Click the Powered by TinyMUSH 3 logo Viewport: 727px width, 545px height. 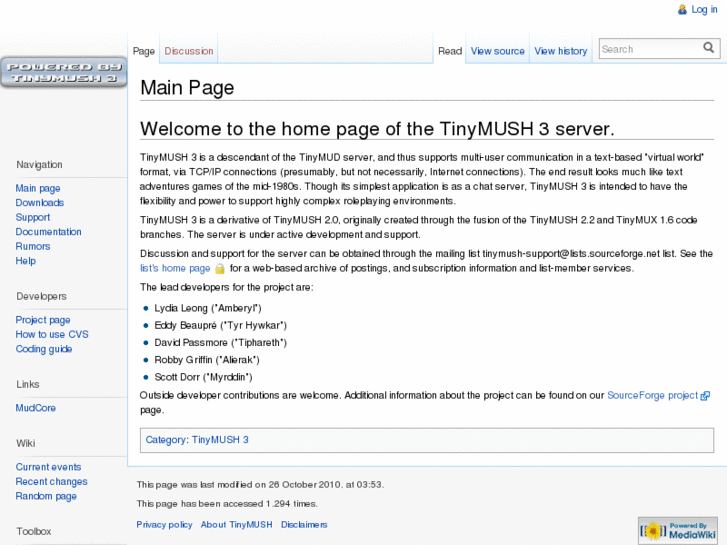point(64,72)
